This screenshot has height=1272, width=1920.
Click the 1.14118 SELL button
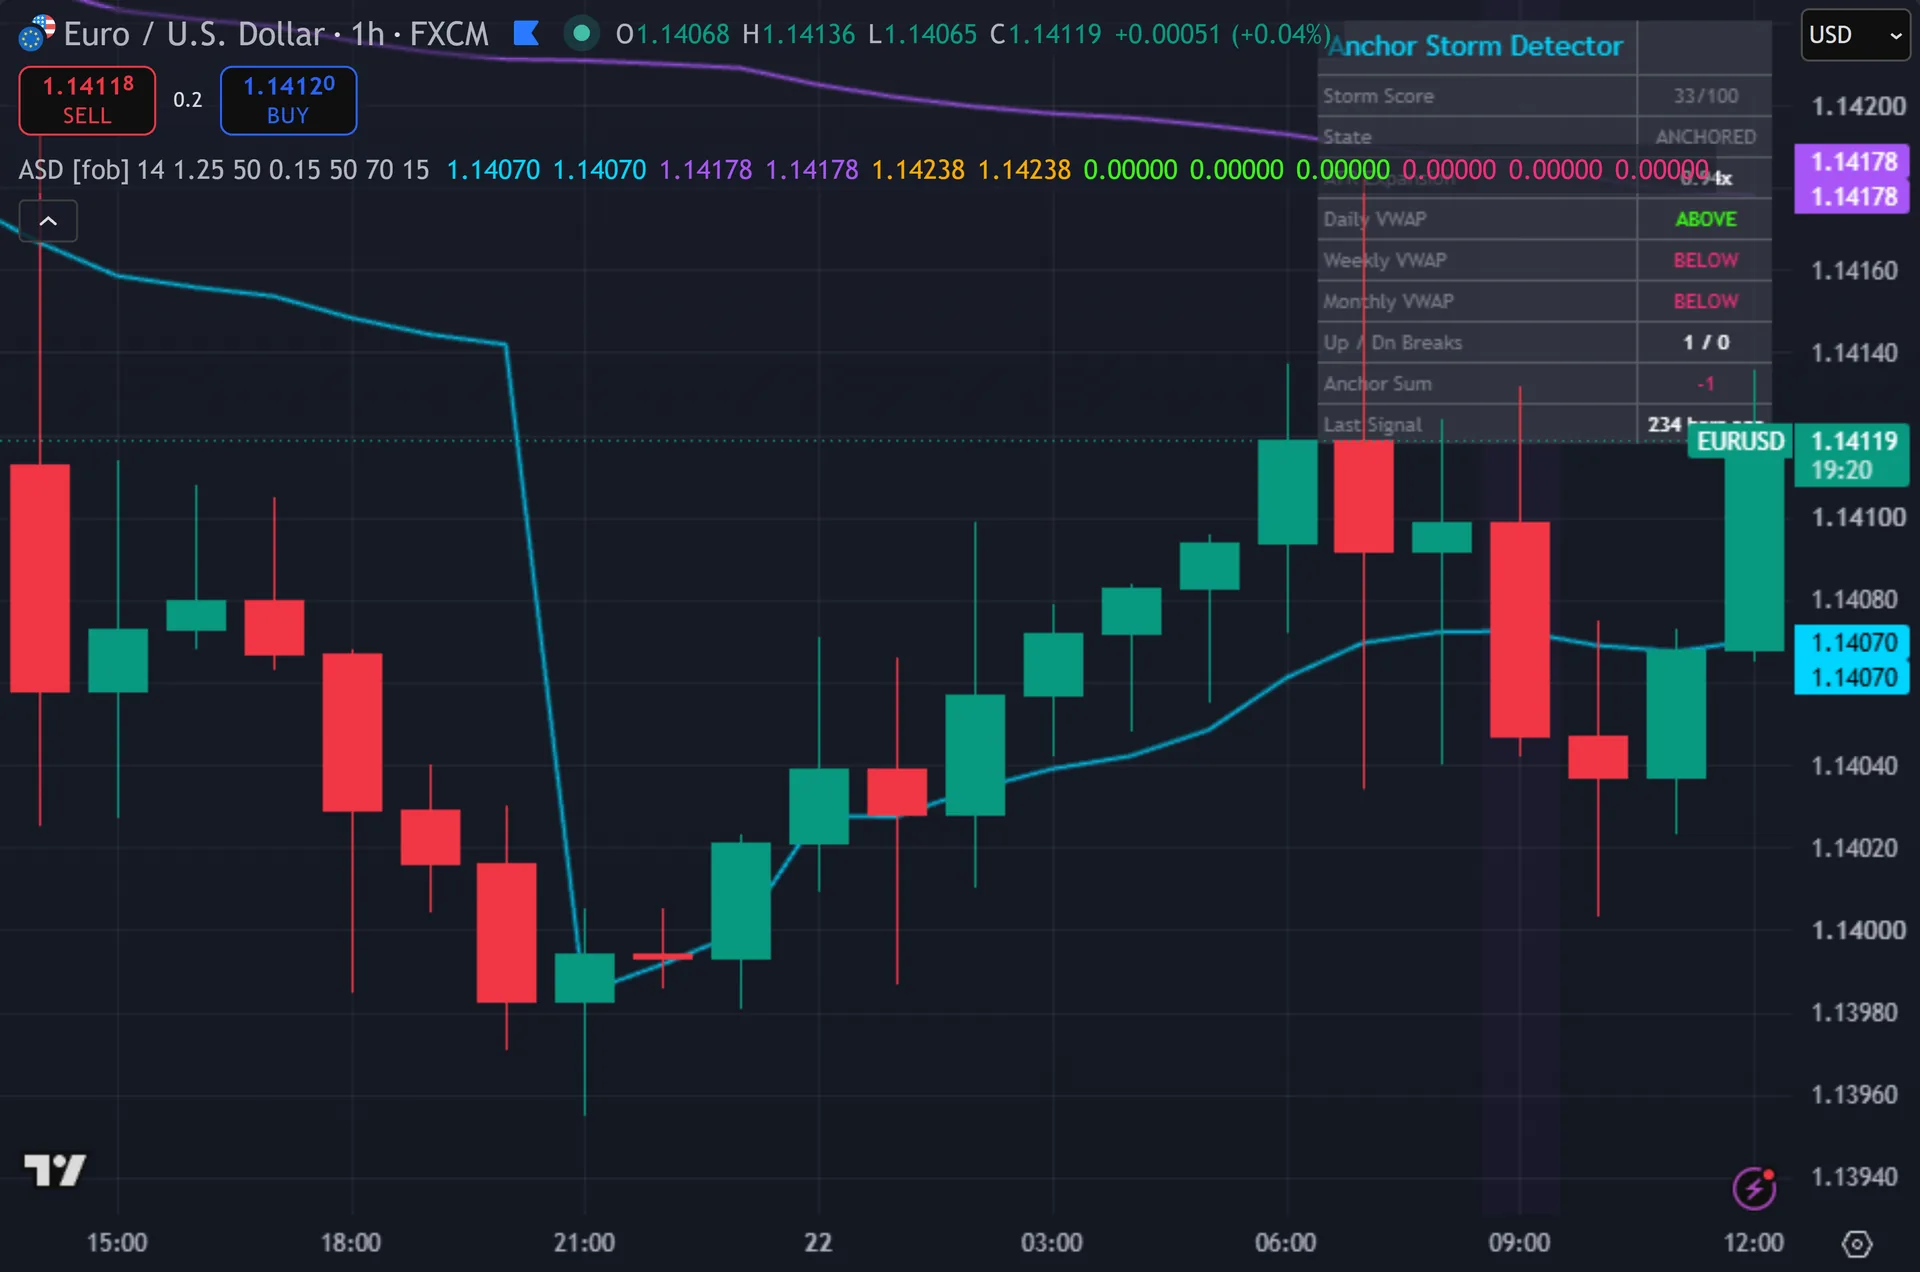point(87,100)
